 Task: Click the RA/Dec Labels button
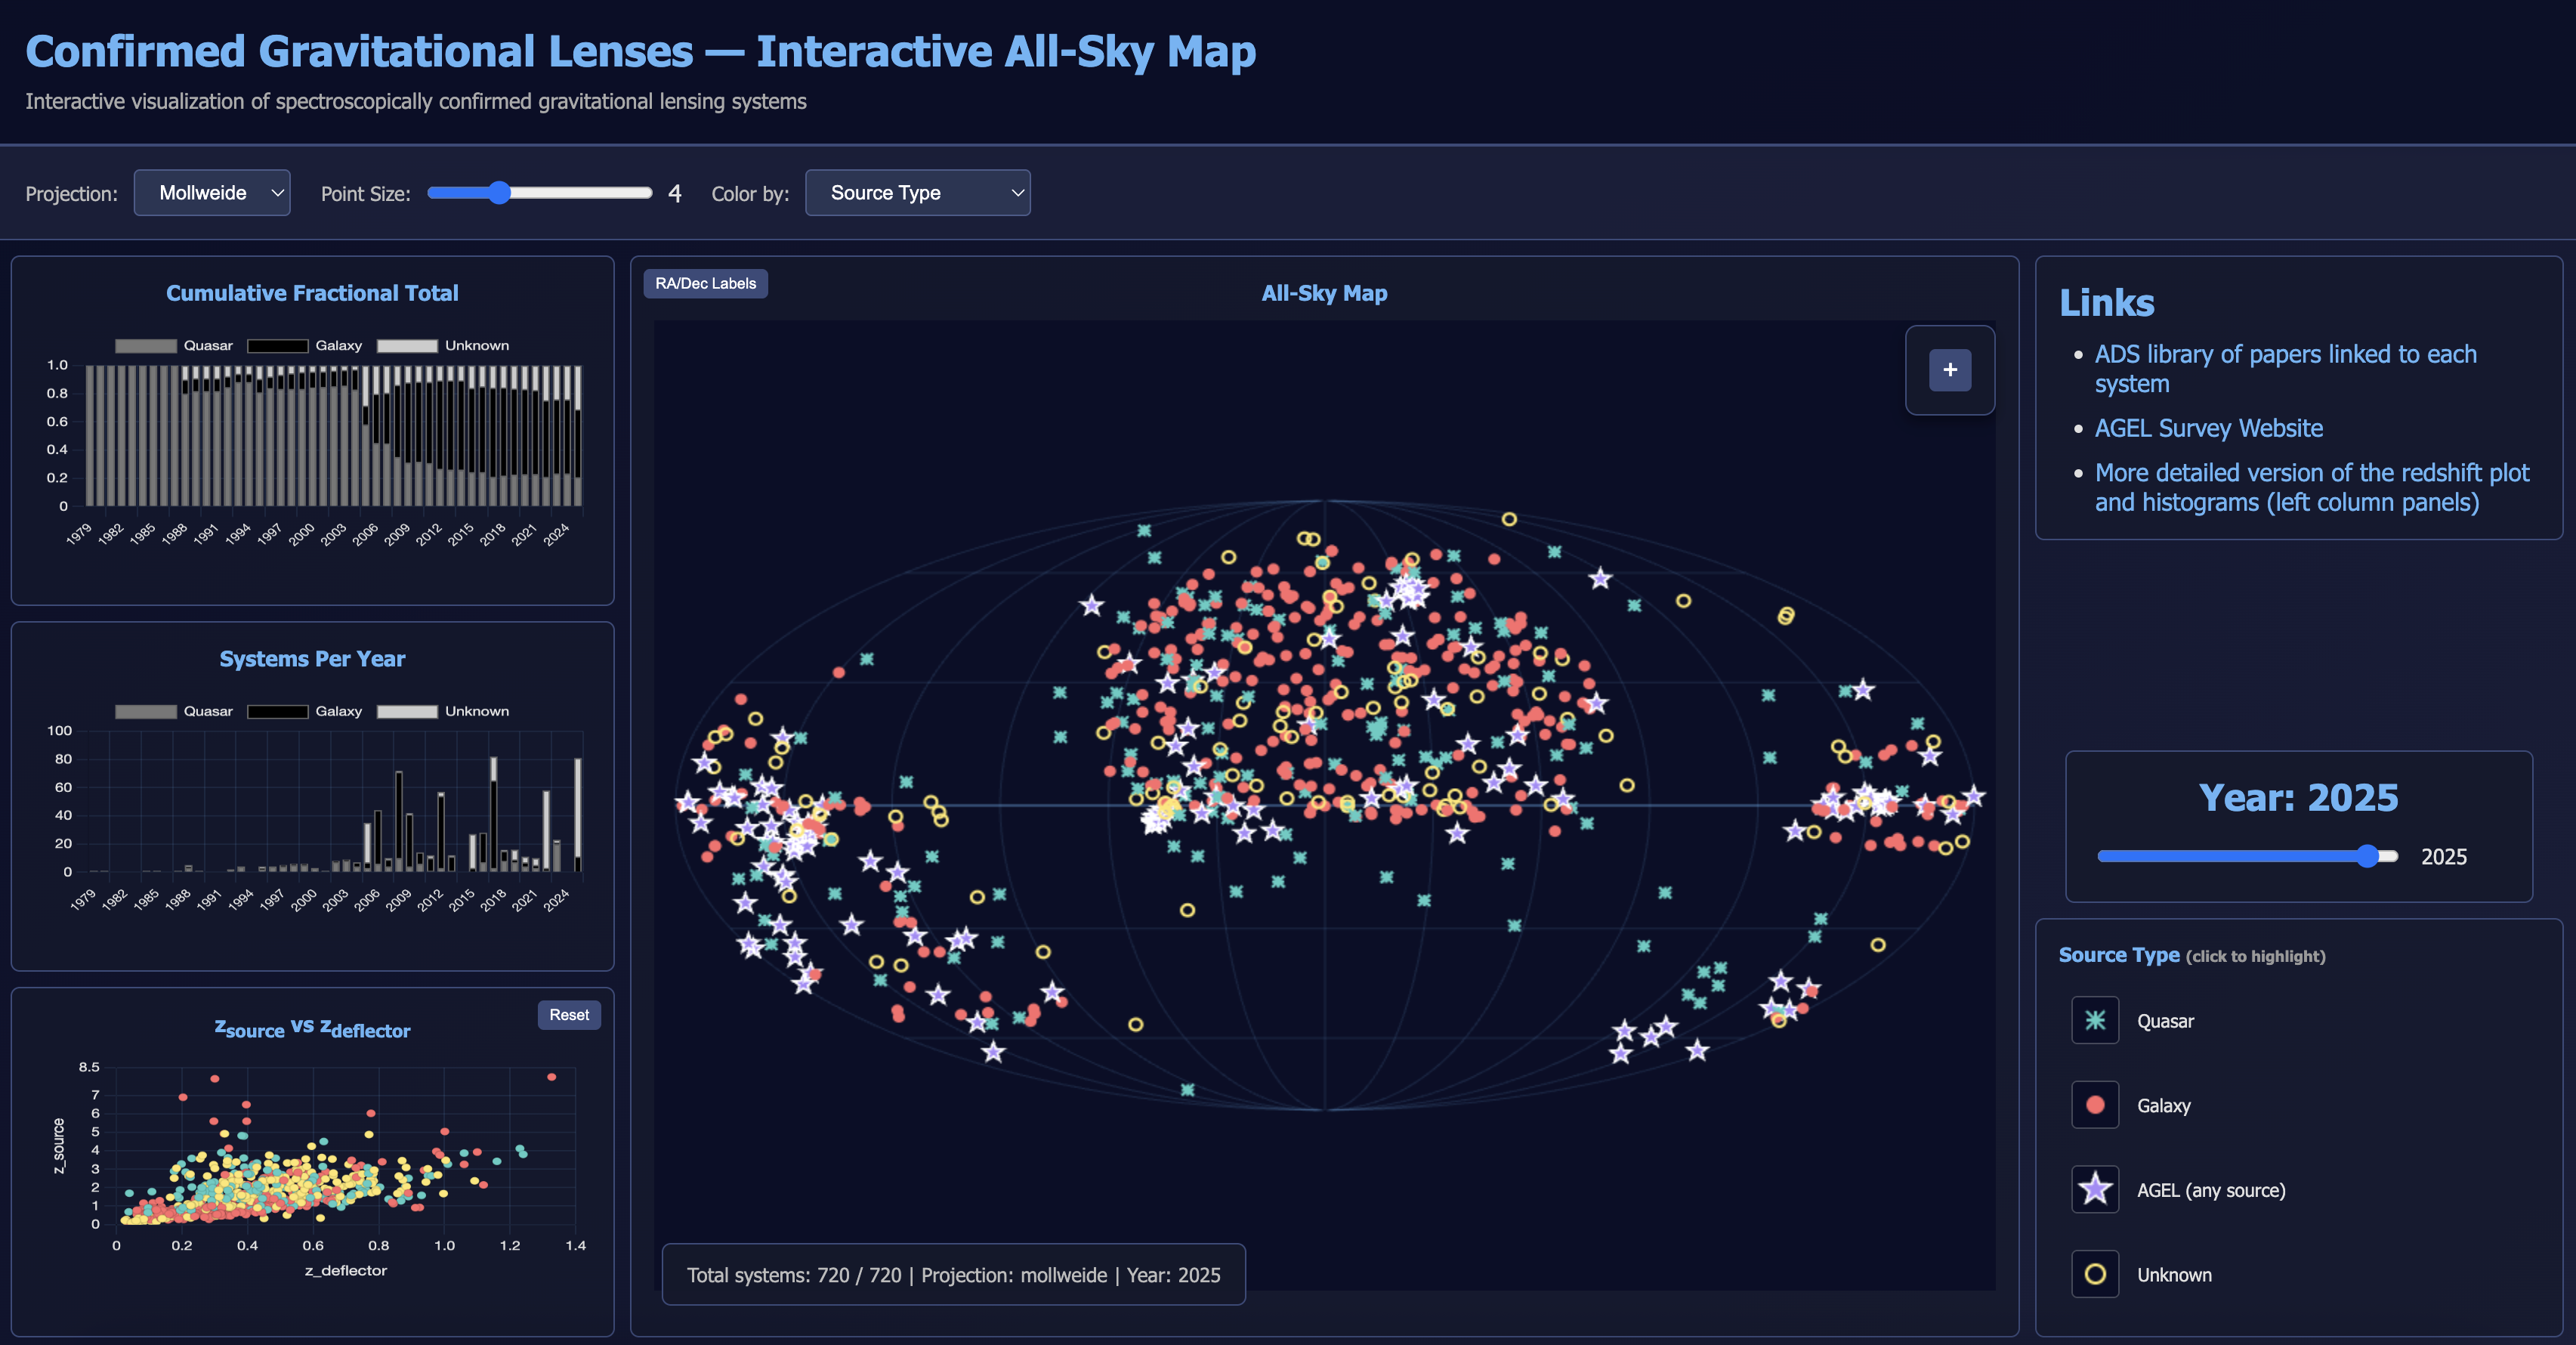(705, 284)
